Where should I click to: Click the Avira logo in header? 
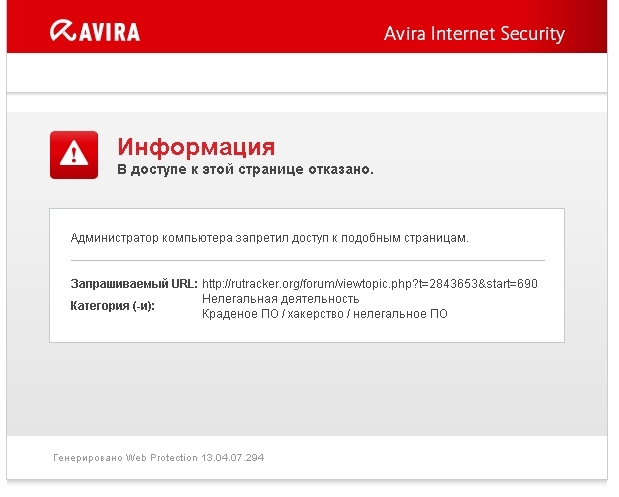click(x=95, y=31)
